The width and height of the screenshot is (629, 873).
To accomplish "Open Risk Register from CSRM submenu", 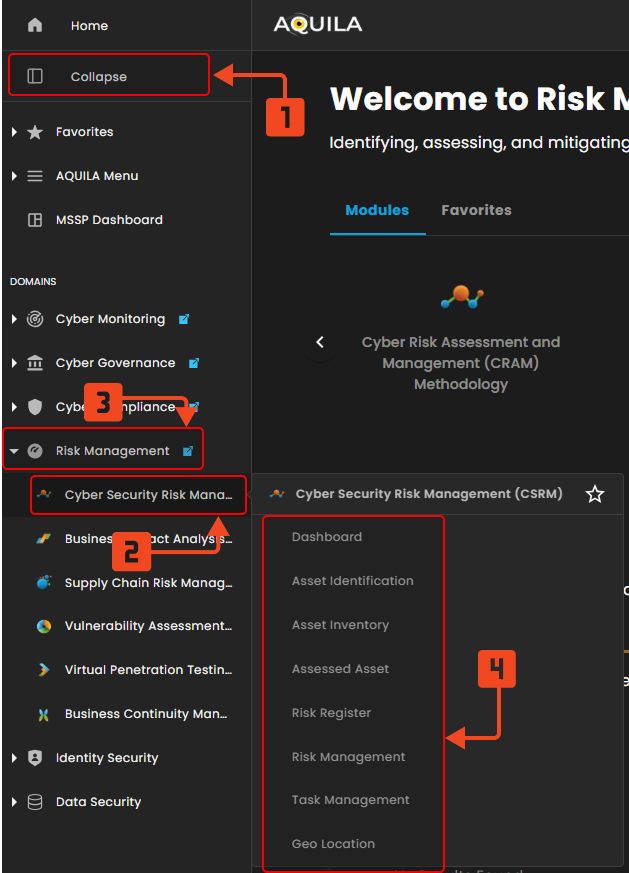I will click(331, 713).
